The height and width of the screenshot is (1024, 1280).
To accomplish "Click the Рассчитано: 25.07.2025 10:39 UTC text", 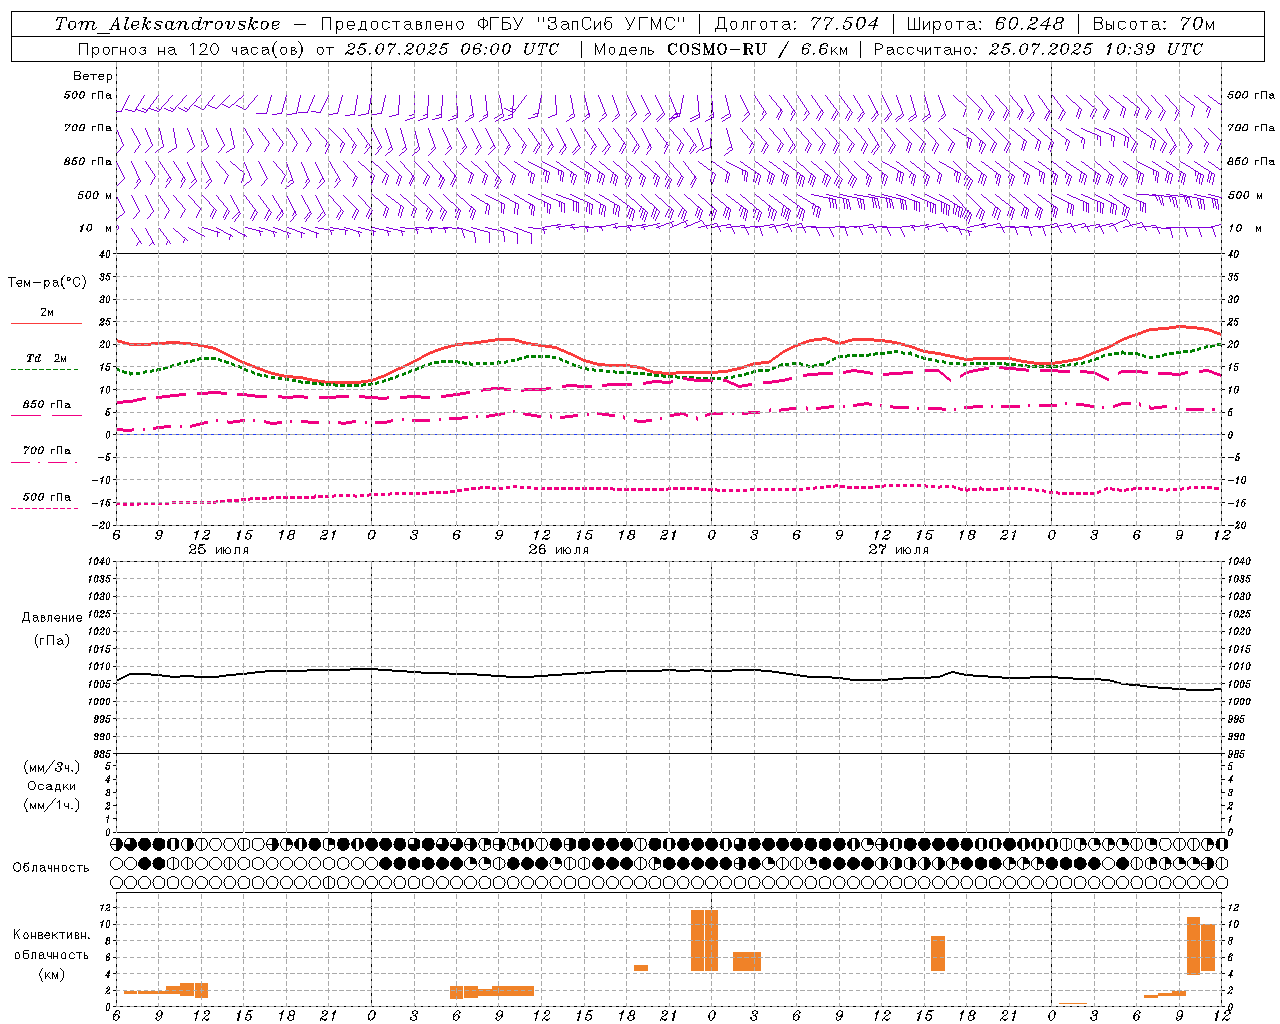I will [1038, 48].
